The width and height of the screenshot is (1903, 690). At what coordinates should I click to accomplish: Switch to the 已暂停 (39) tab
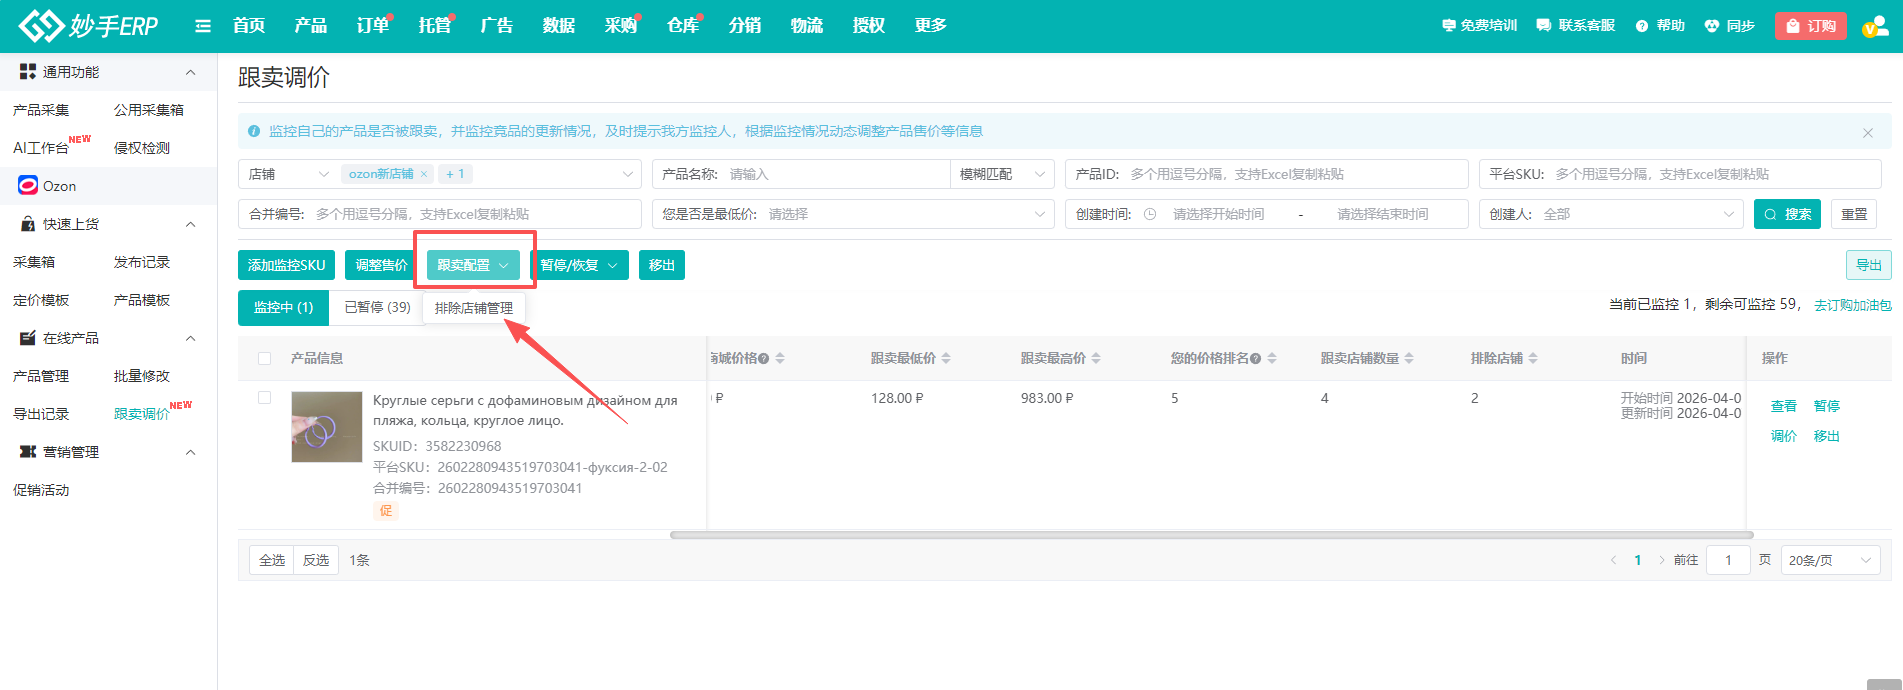point(377,308)
